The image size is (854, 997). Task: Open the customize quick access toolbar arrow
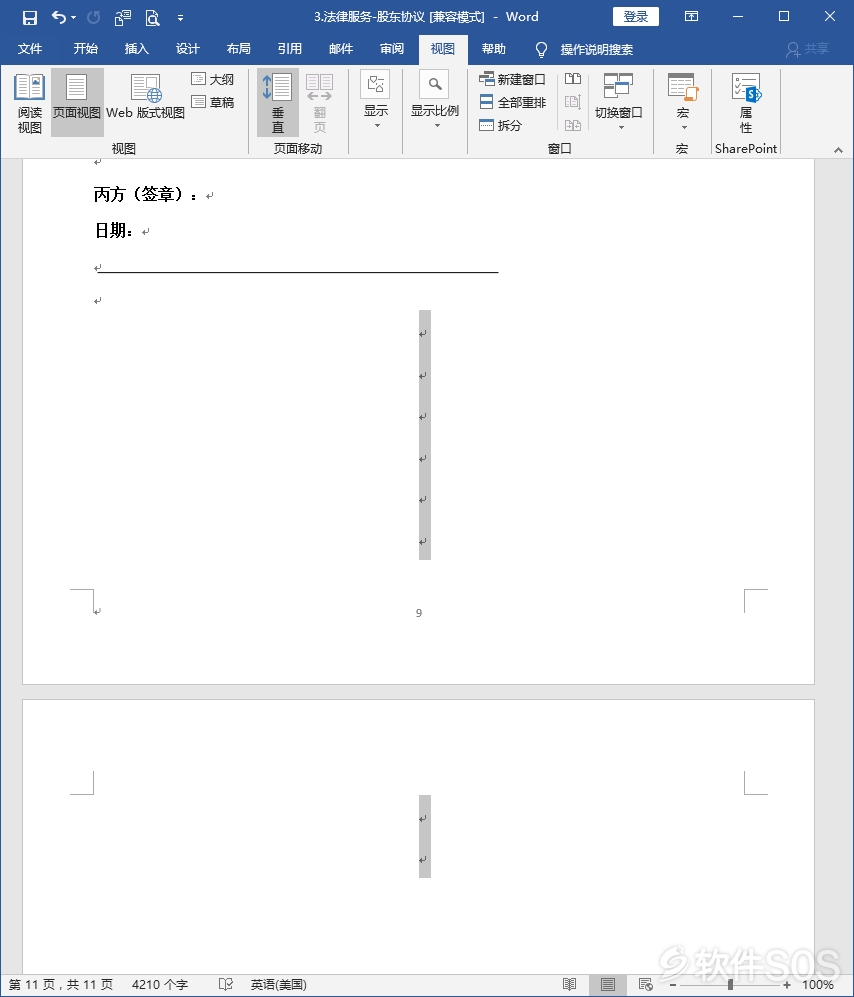point(181,18)
